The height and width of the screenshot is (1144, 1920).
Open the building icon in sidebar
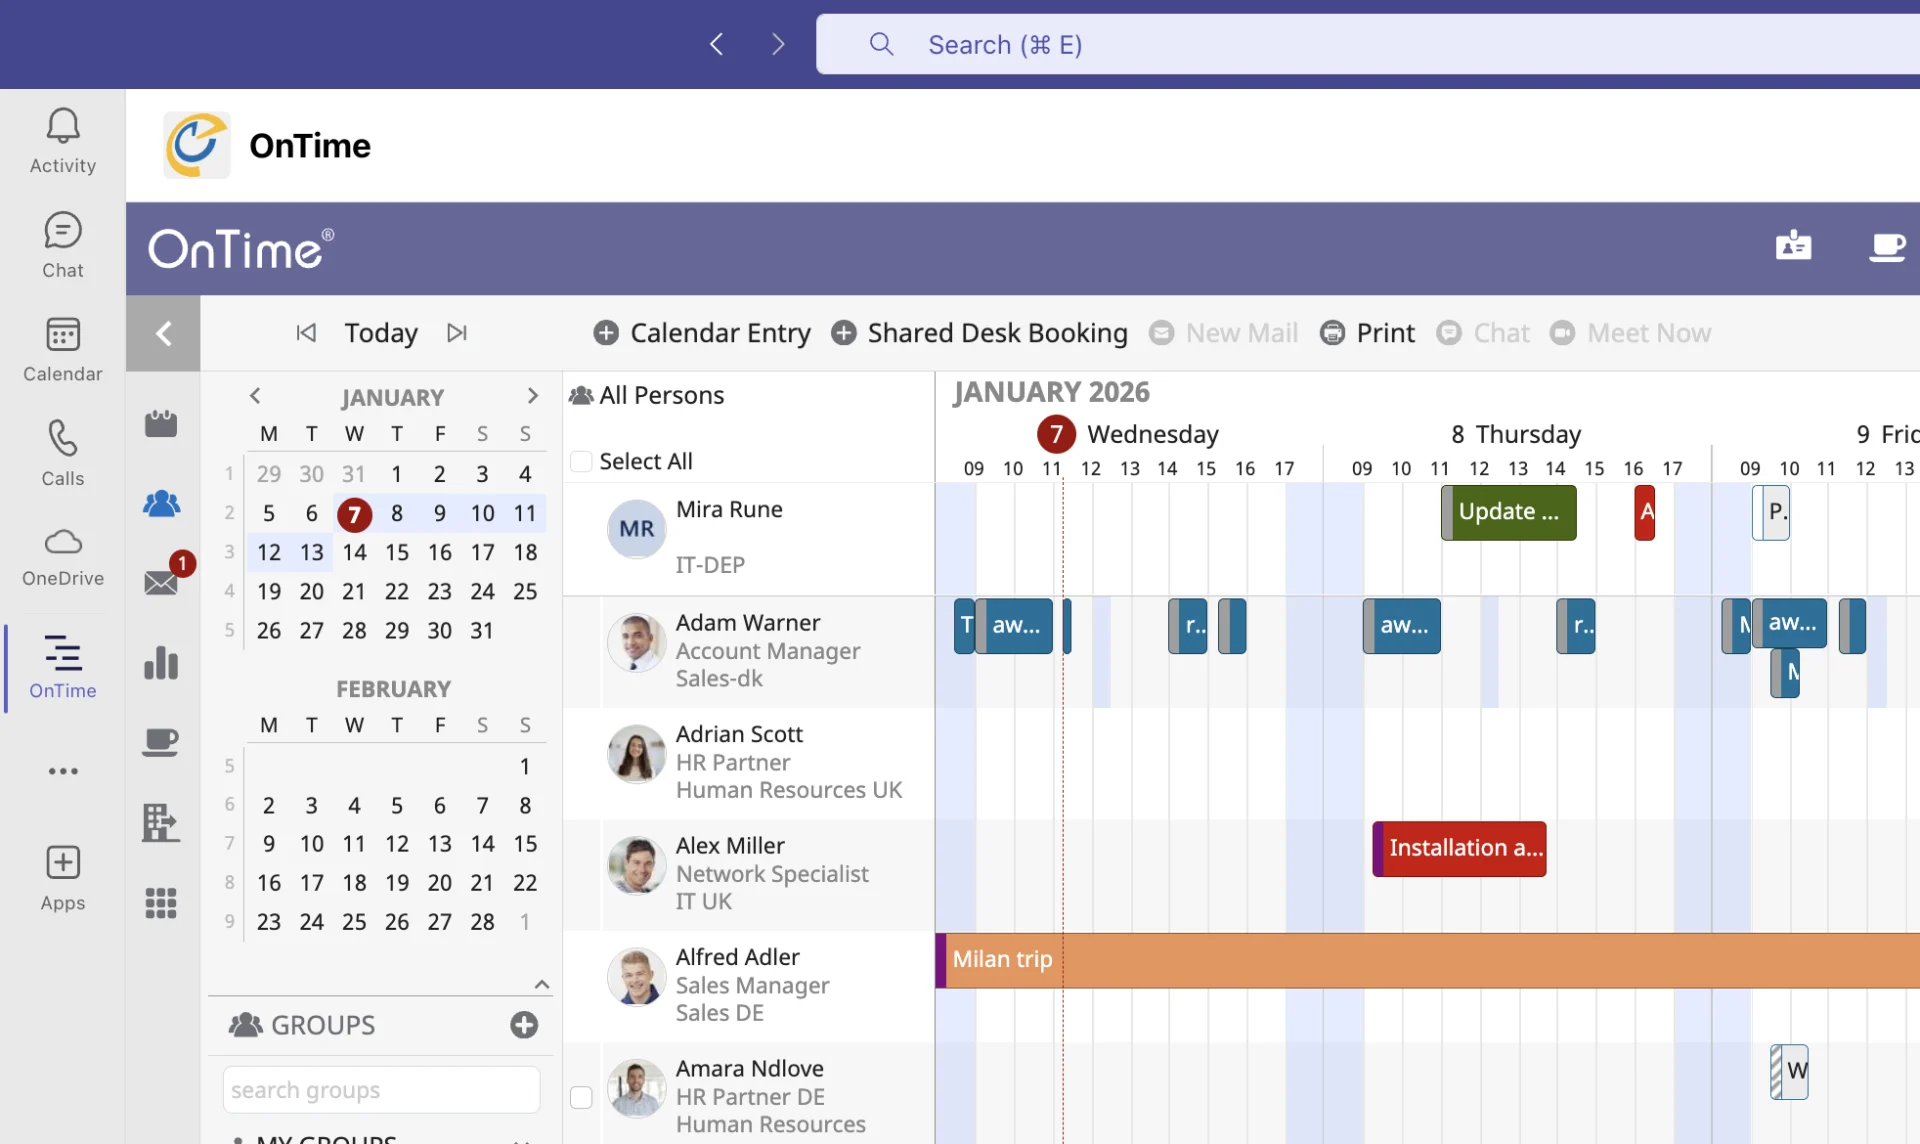[161, 822]
